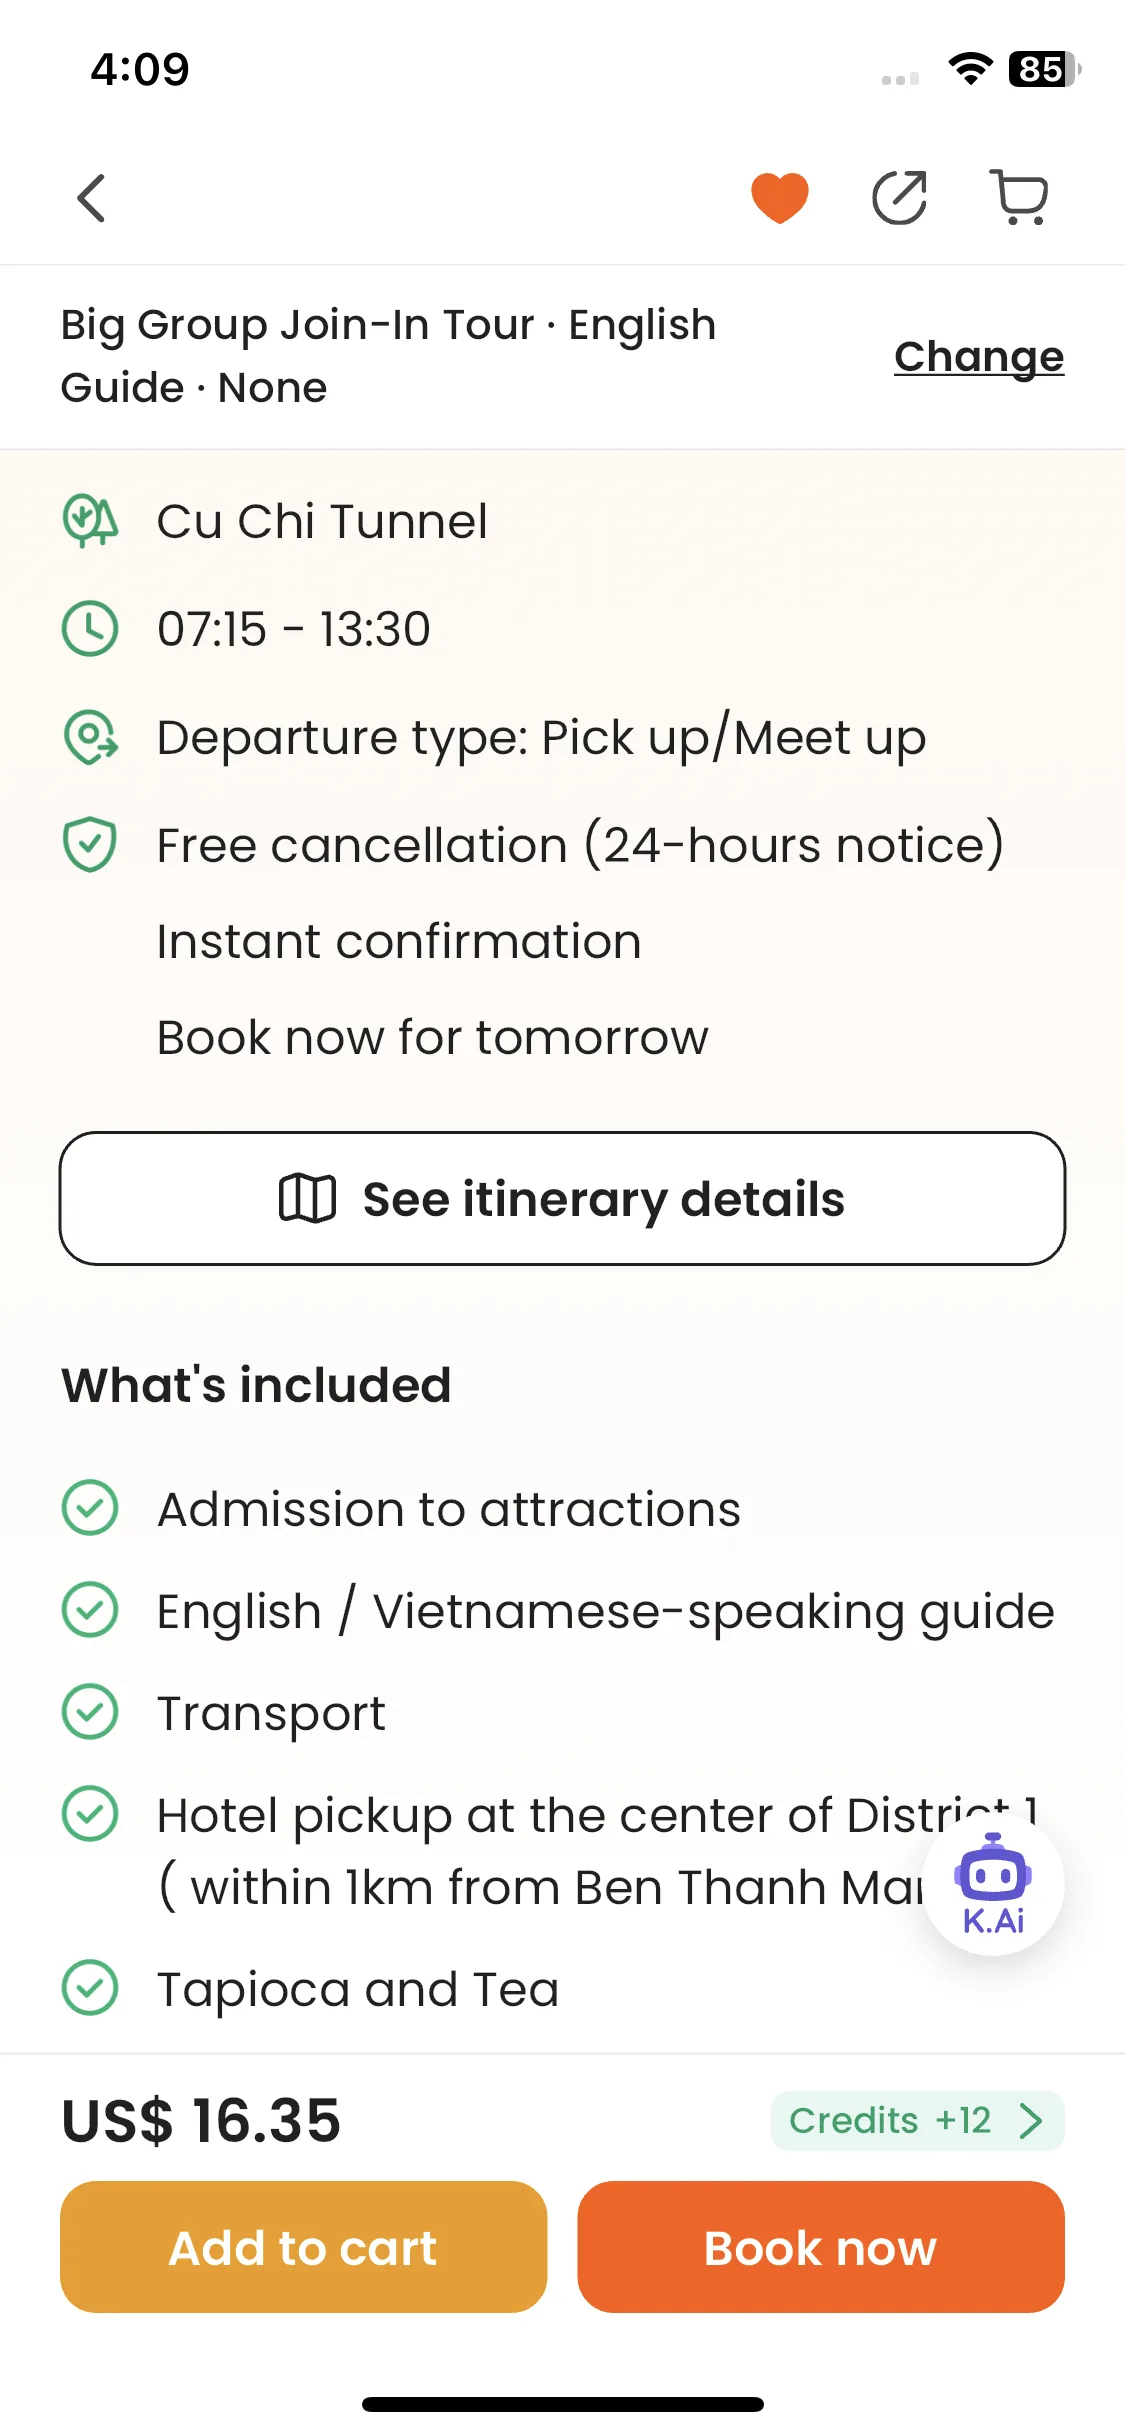Toggle the orange heart favorite icon
Viewport: 1125px width, 2436px height.
pos(780,198)
